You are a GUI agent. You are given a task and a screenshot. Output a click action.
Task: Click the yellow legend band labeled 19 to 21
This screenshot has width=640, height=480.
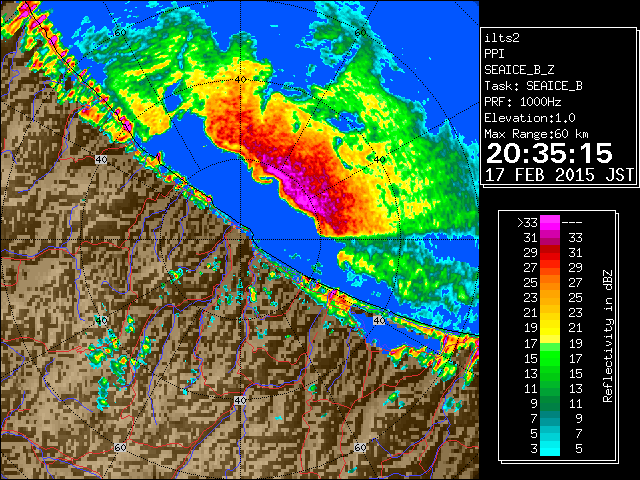(550, 328)
